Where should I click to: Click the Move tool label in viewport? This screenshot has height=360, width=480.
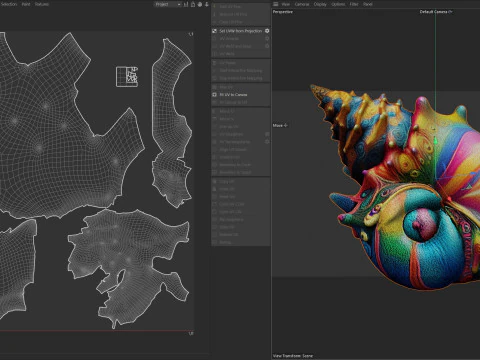click(280, 125)
